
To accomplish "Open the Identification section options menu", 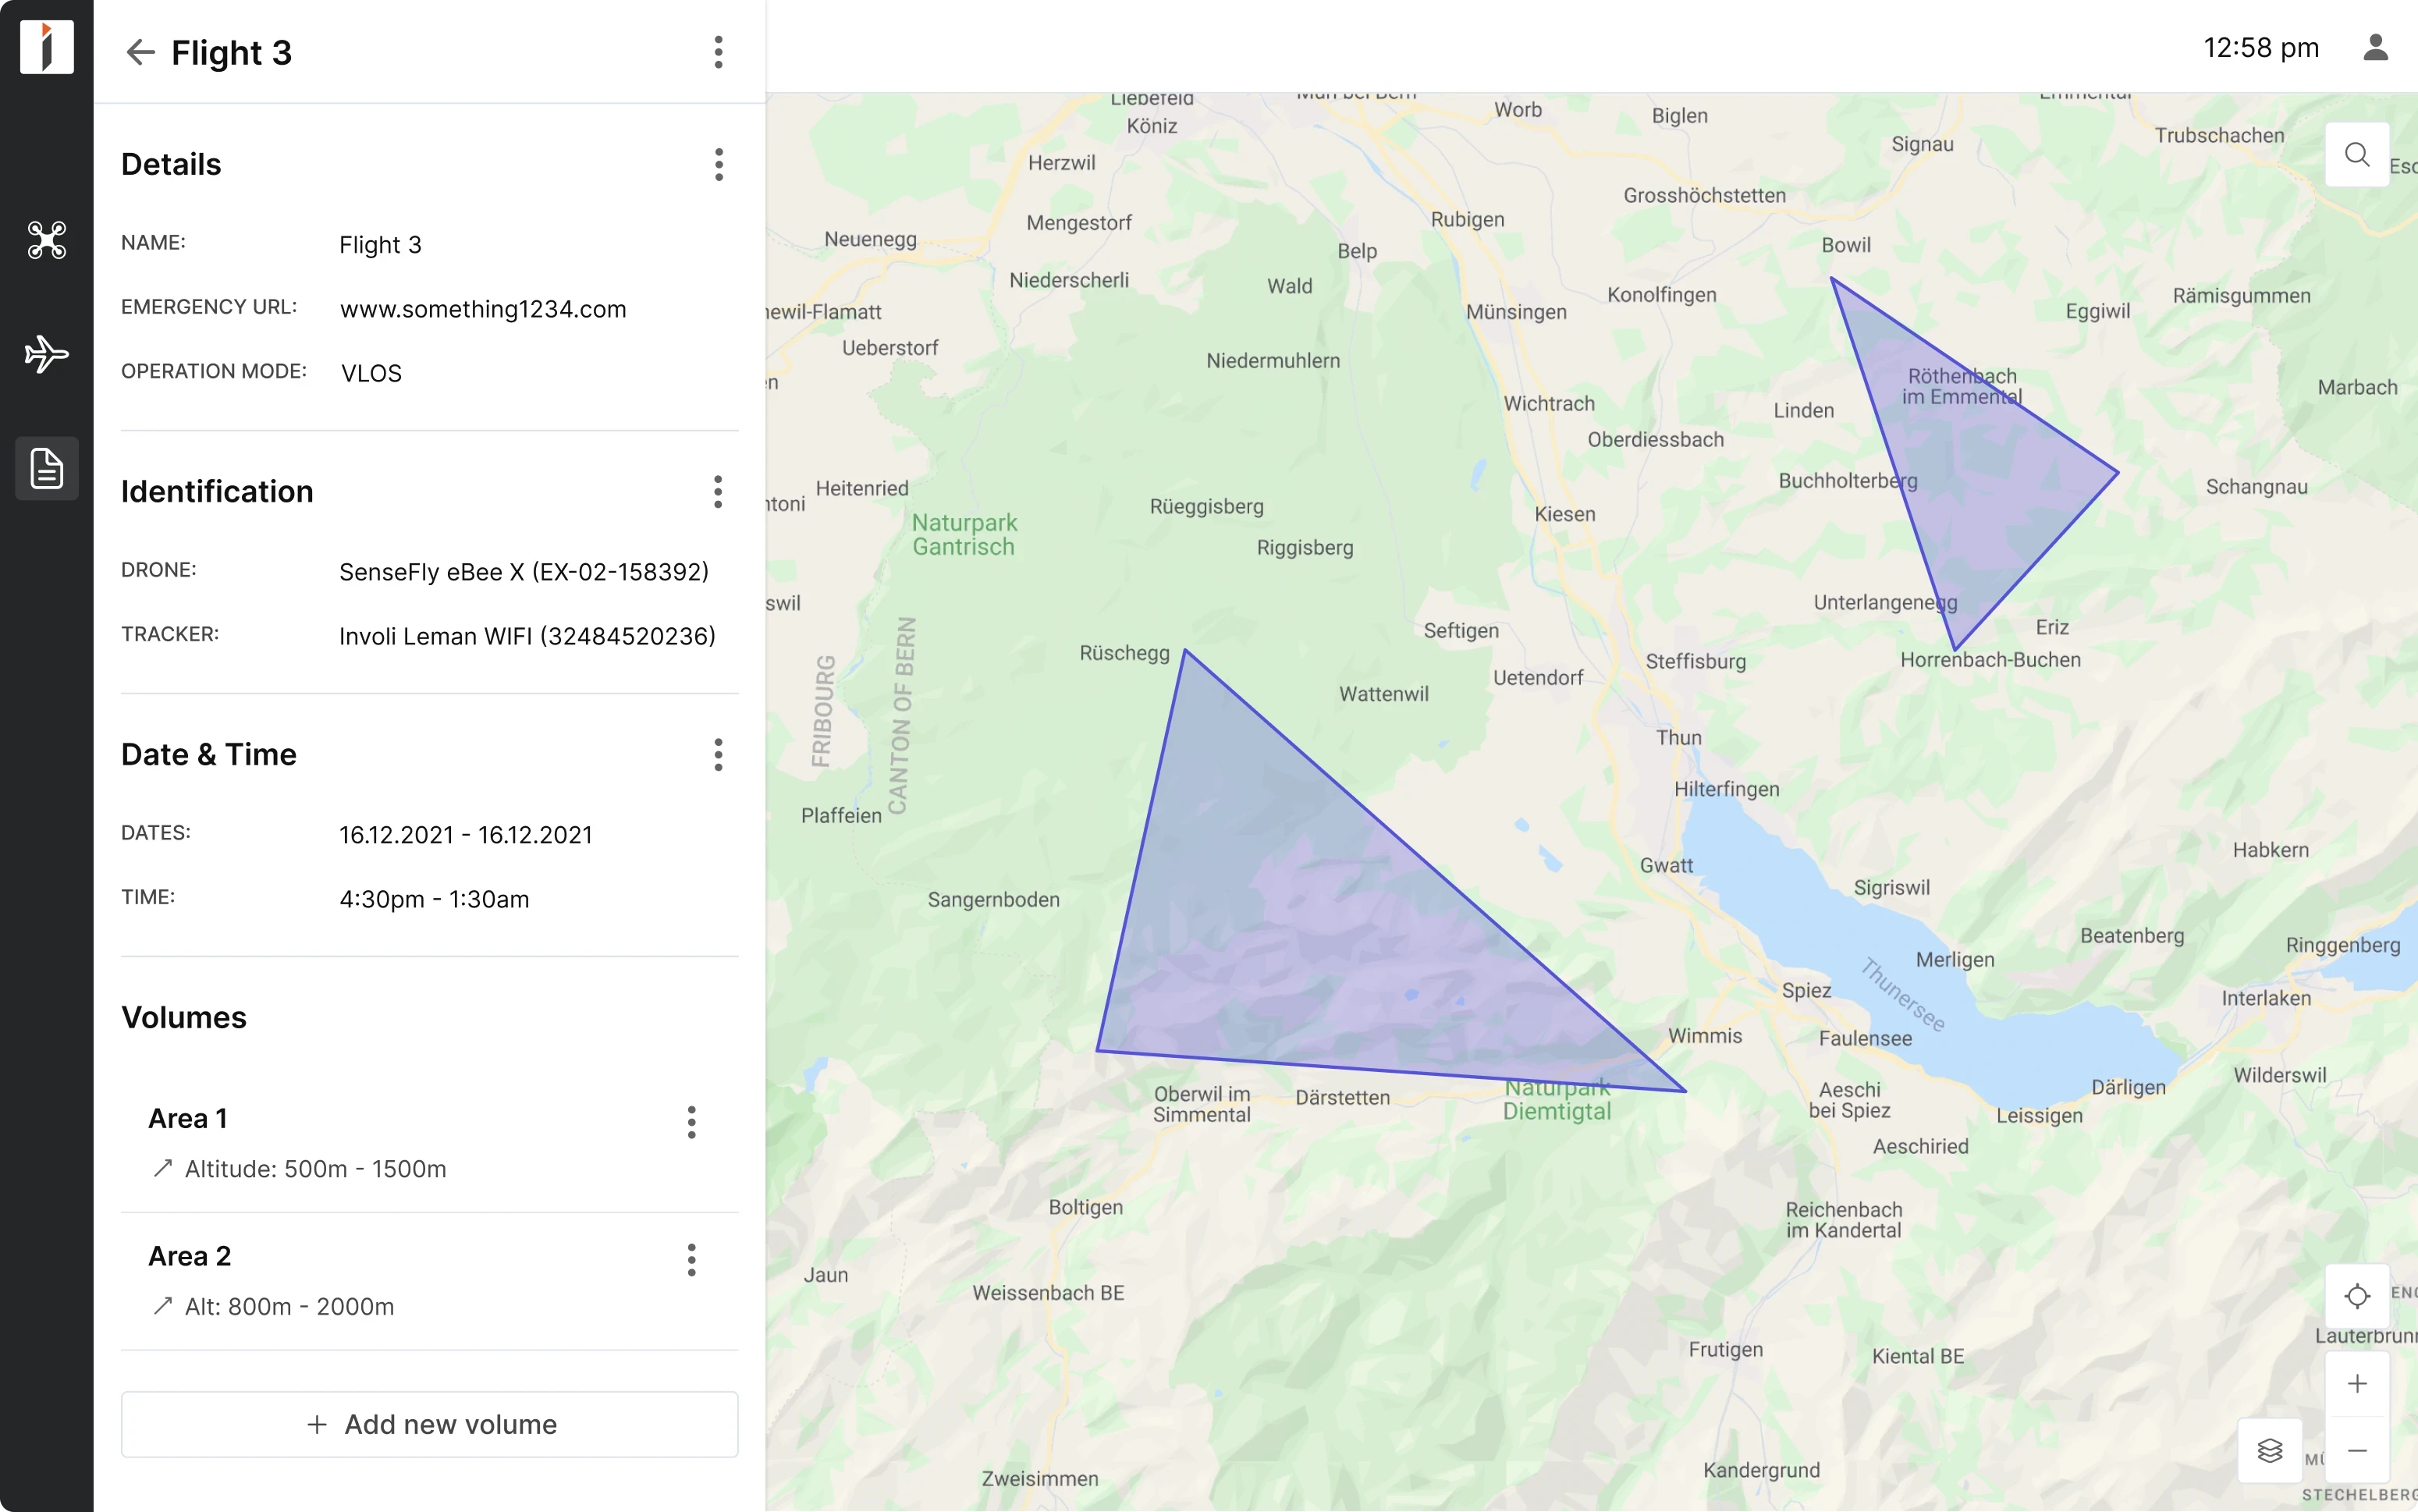I will pos(719,491).
